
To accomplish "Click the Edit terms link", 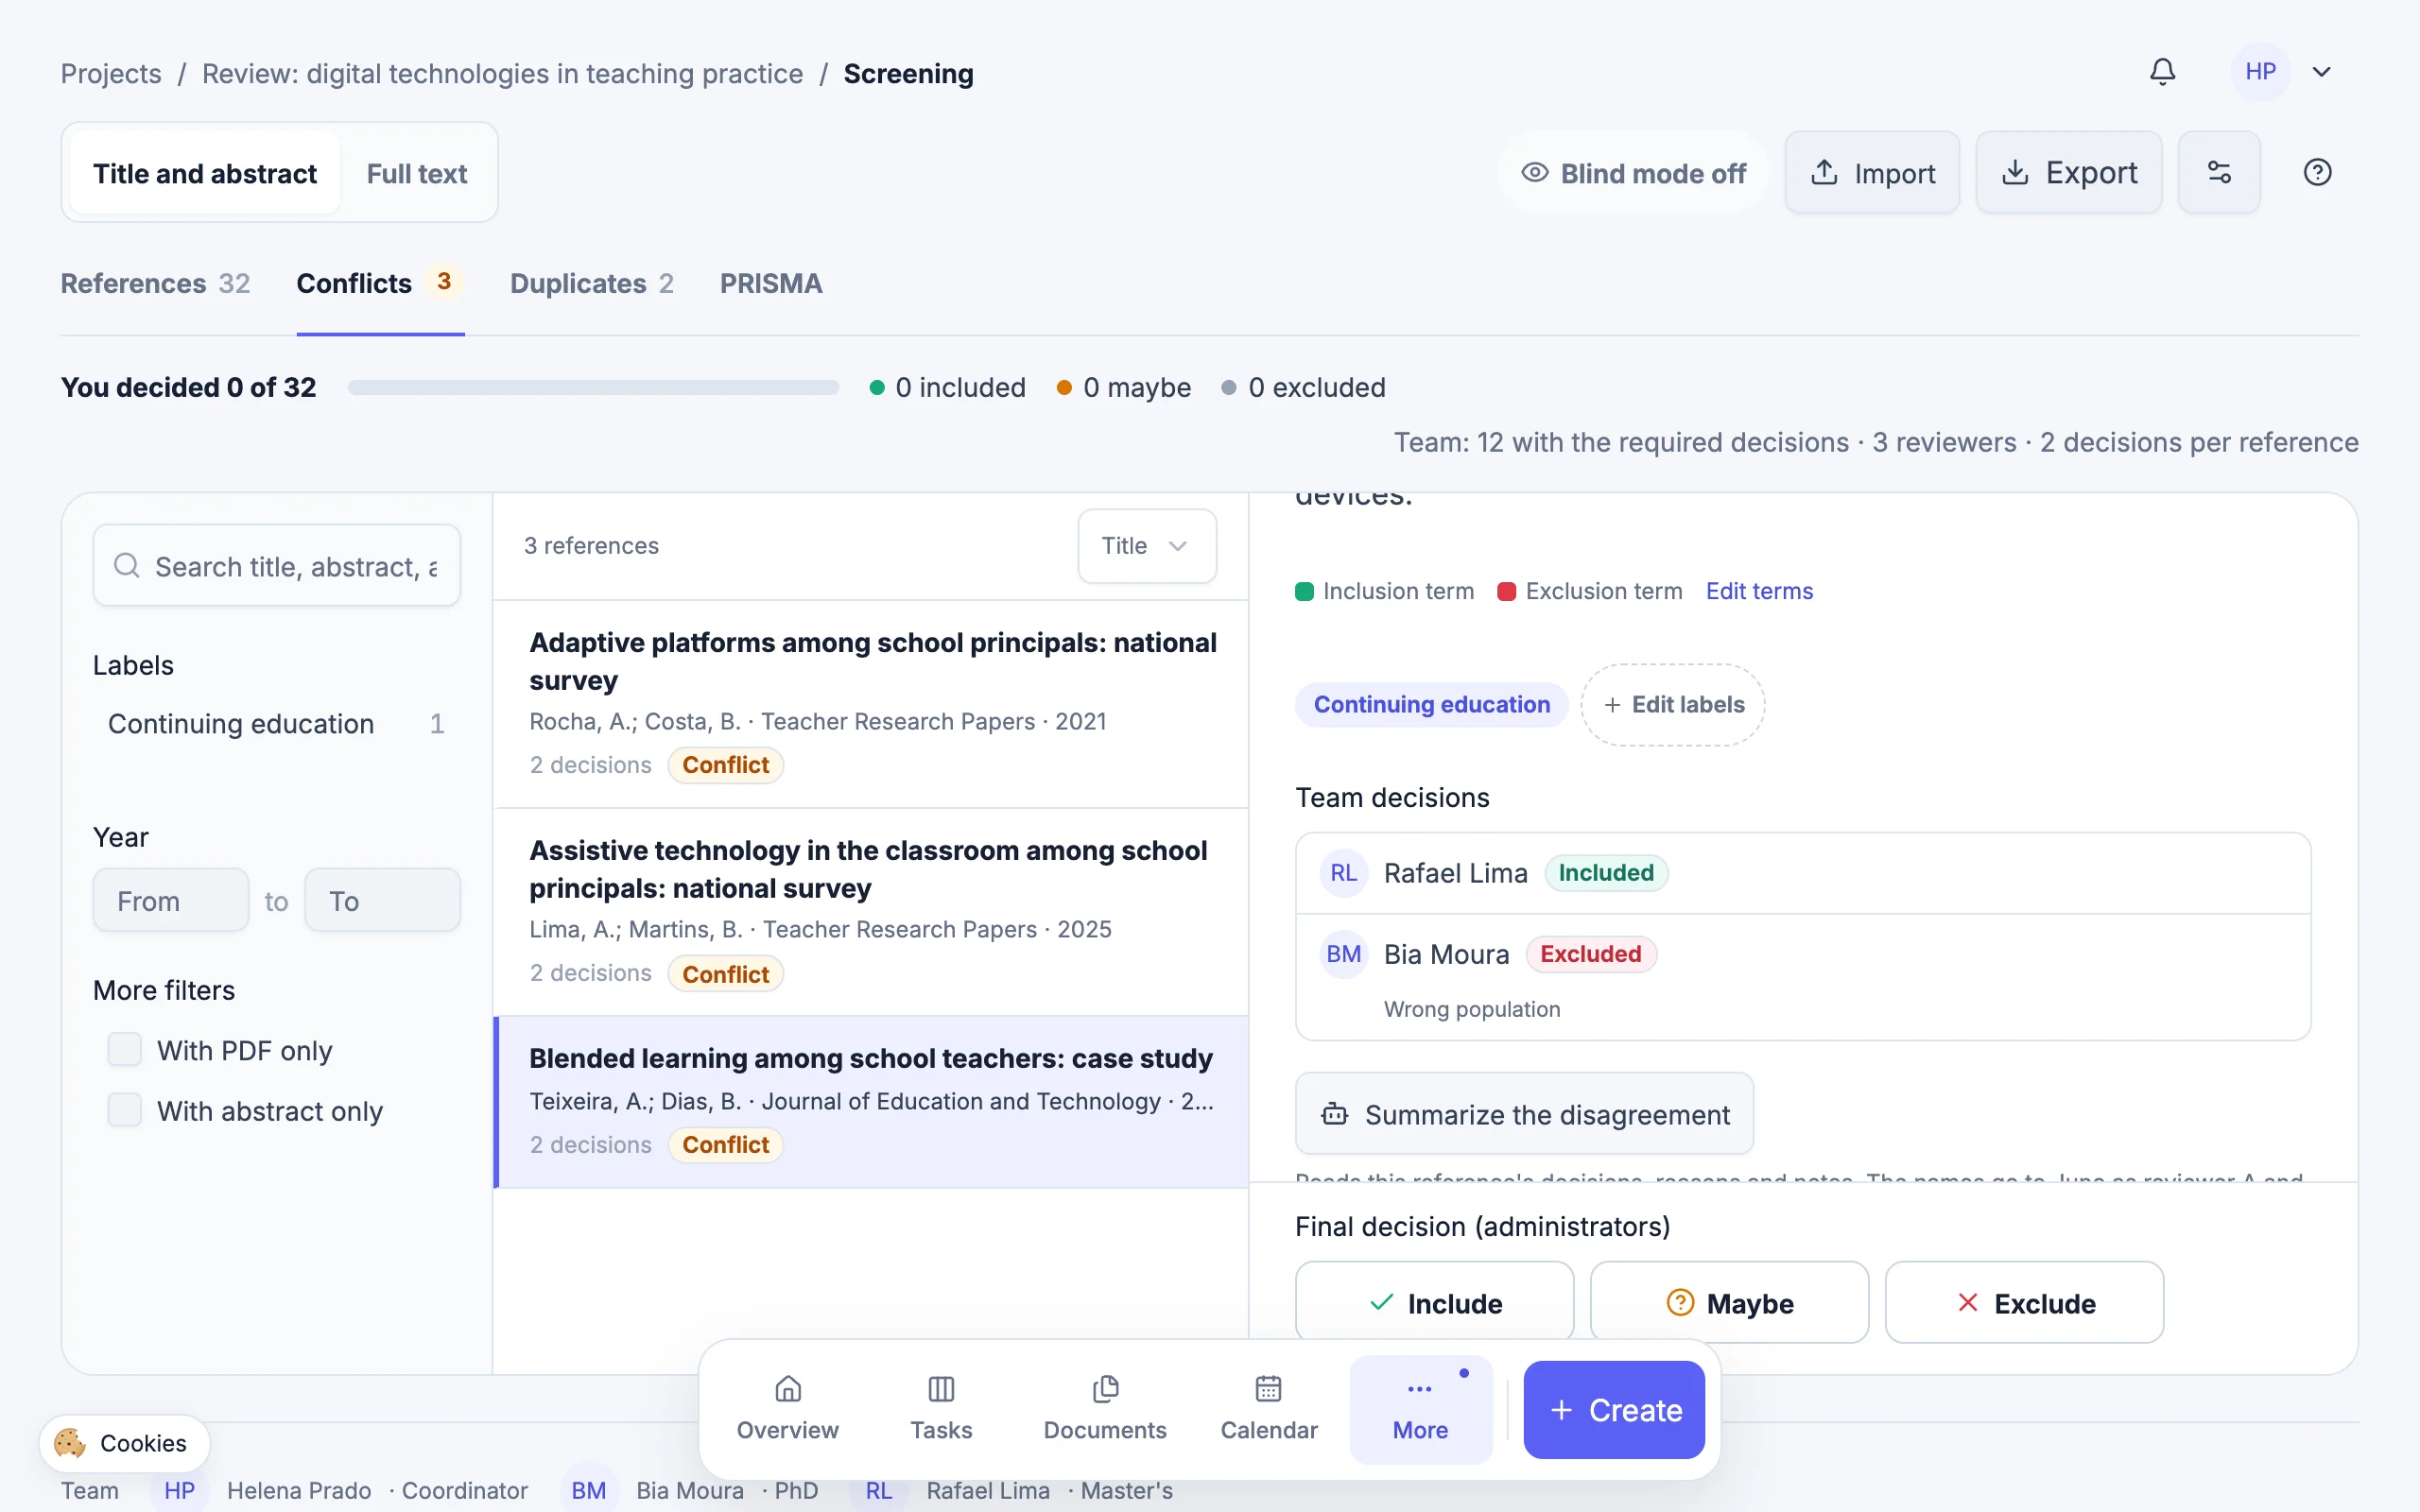I will coord(1759,591).
